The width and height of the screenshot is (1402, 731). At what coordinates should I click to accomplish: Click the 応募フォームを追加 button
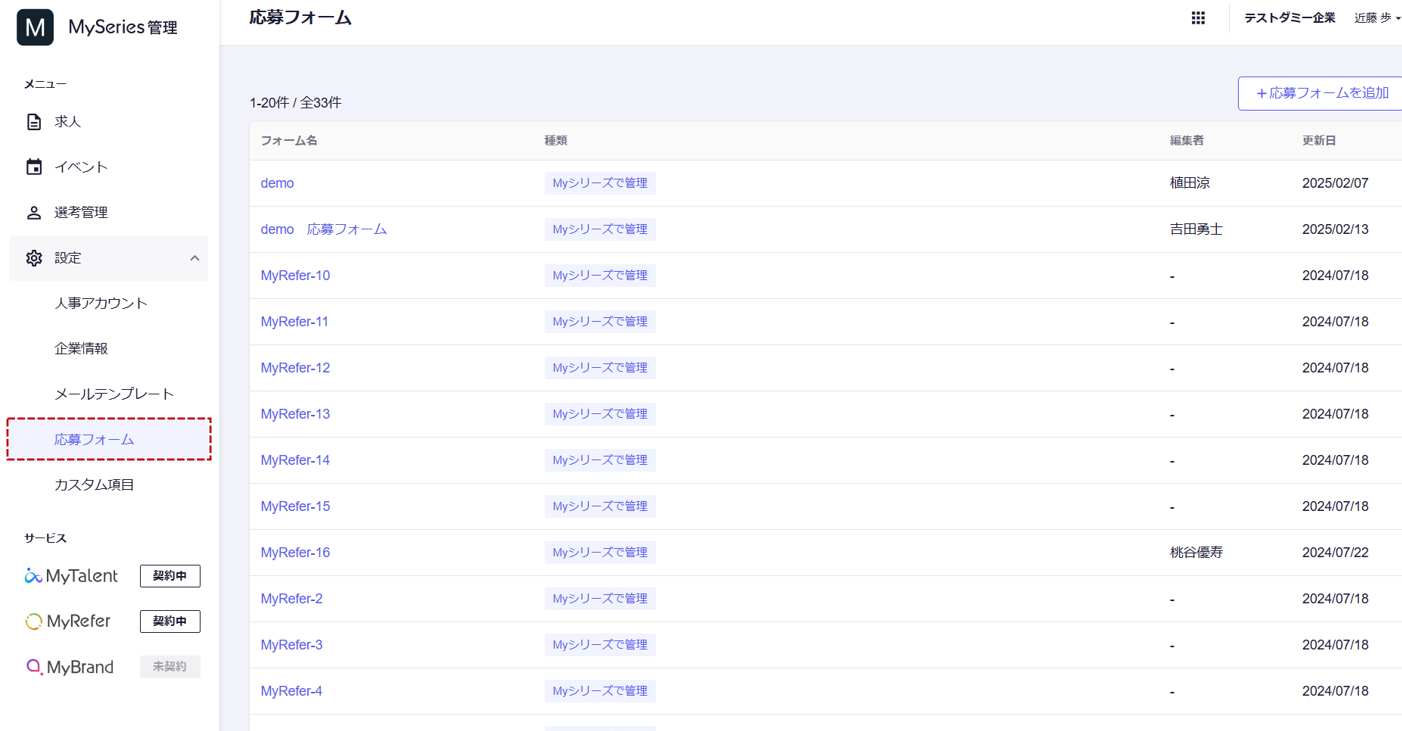click(x=1321, y=93)
